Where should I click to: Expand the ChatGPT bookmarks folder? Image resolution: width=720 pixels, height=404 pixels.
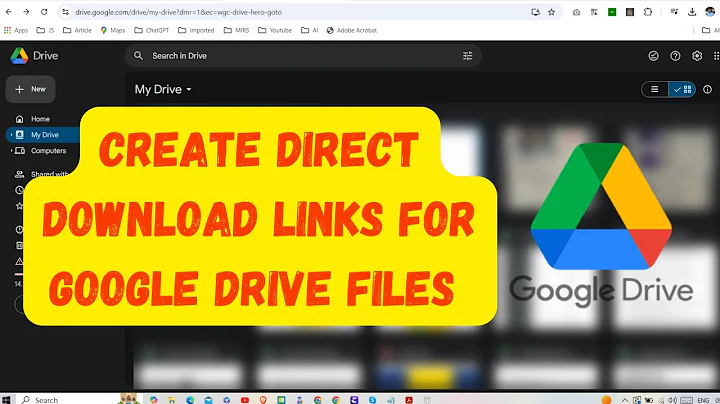pos(152,30)
